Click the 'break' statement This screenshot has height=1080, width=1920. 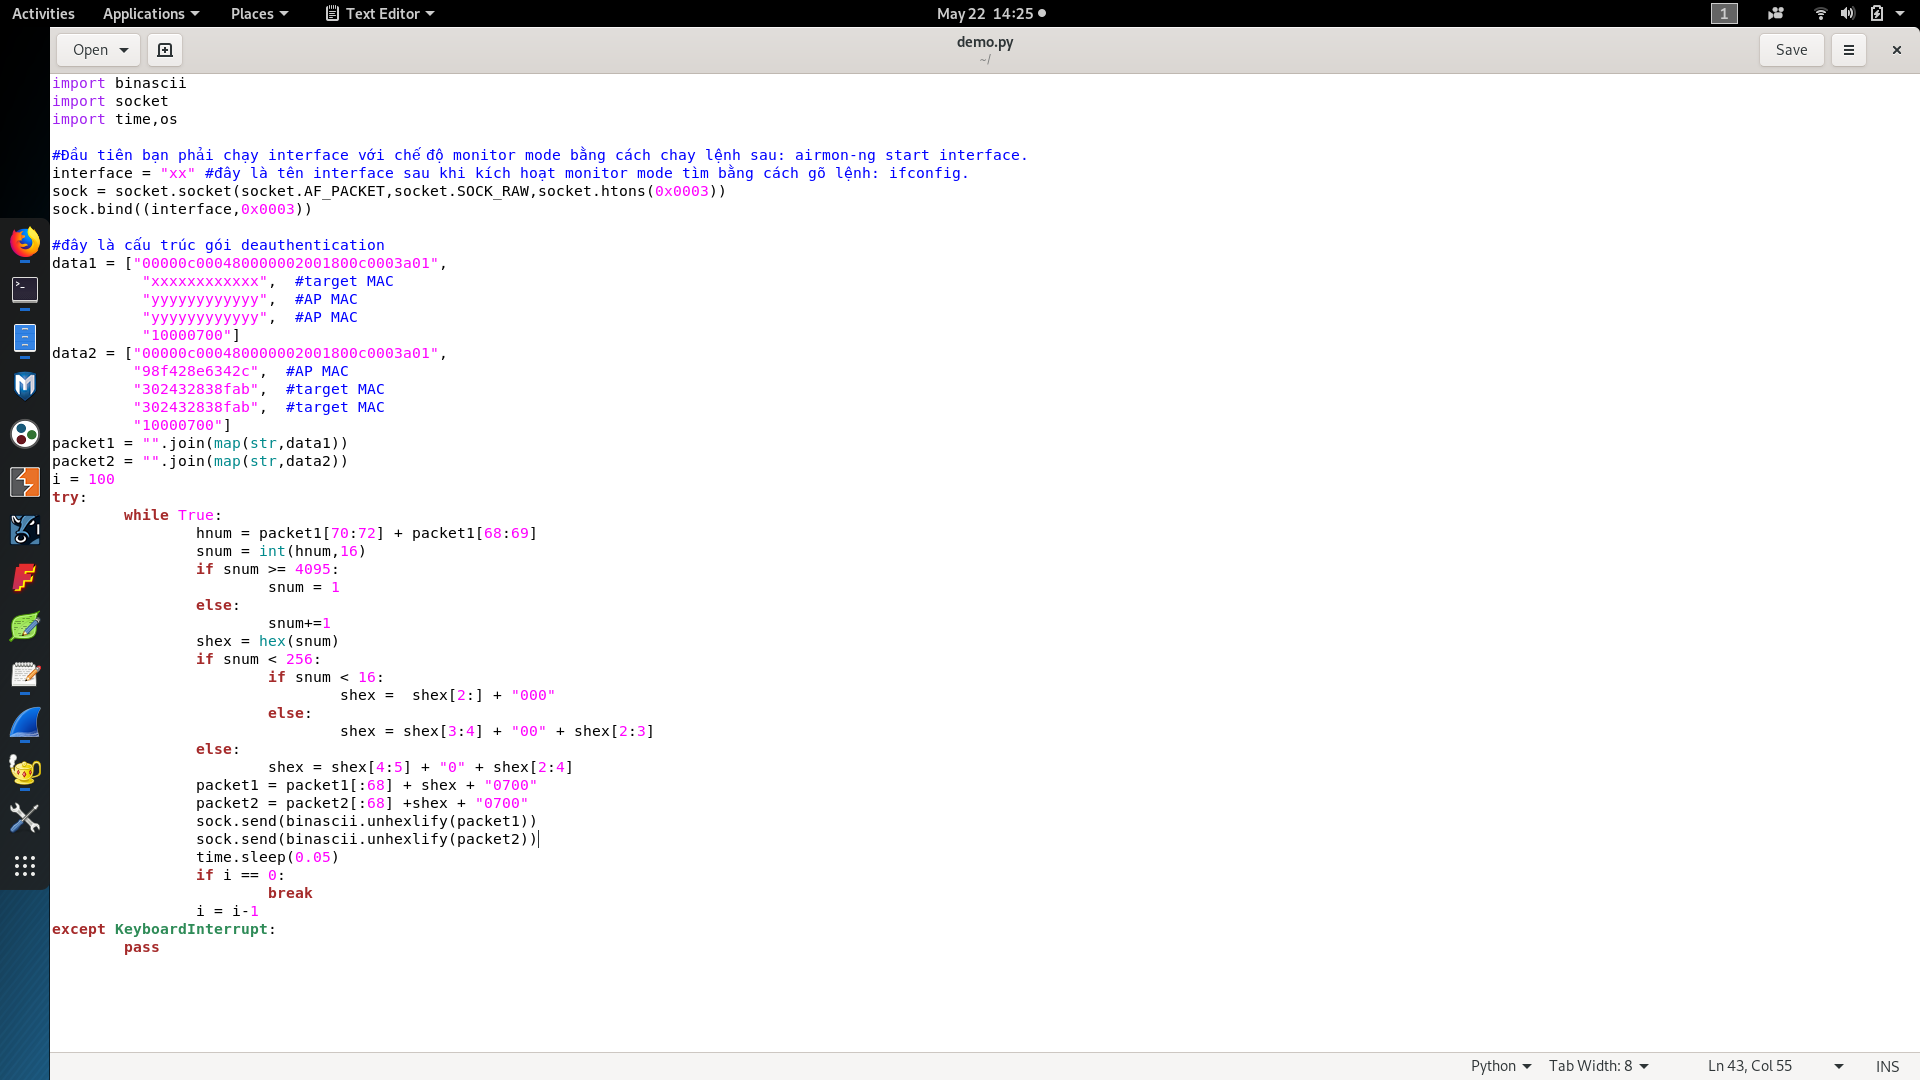pos(290,893)
